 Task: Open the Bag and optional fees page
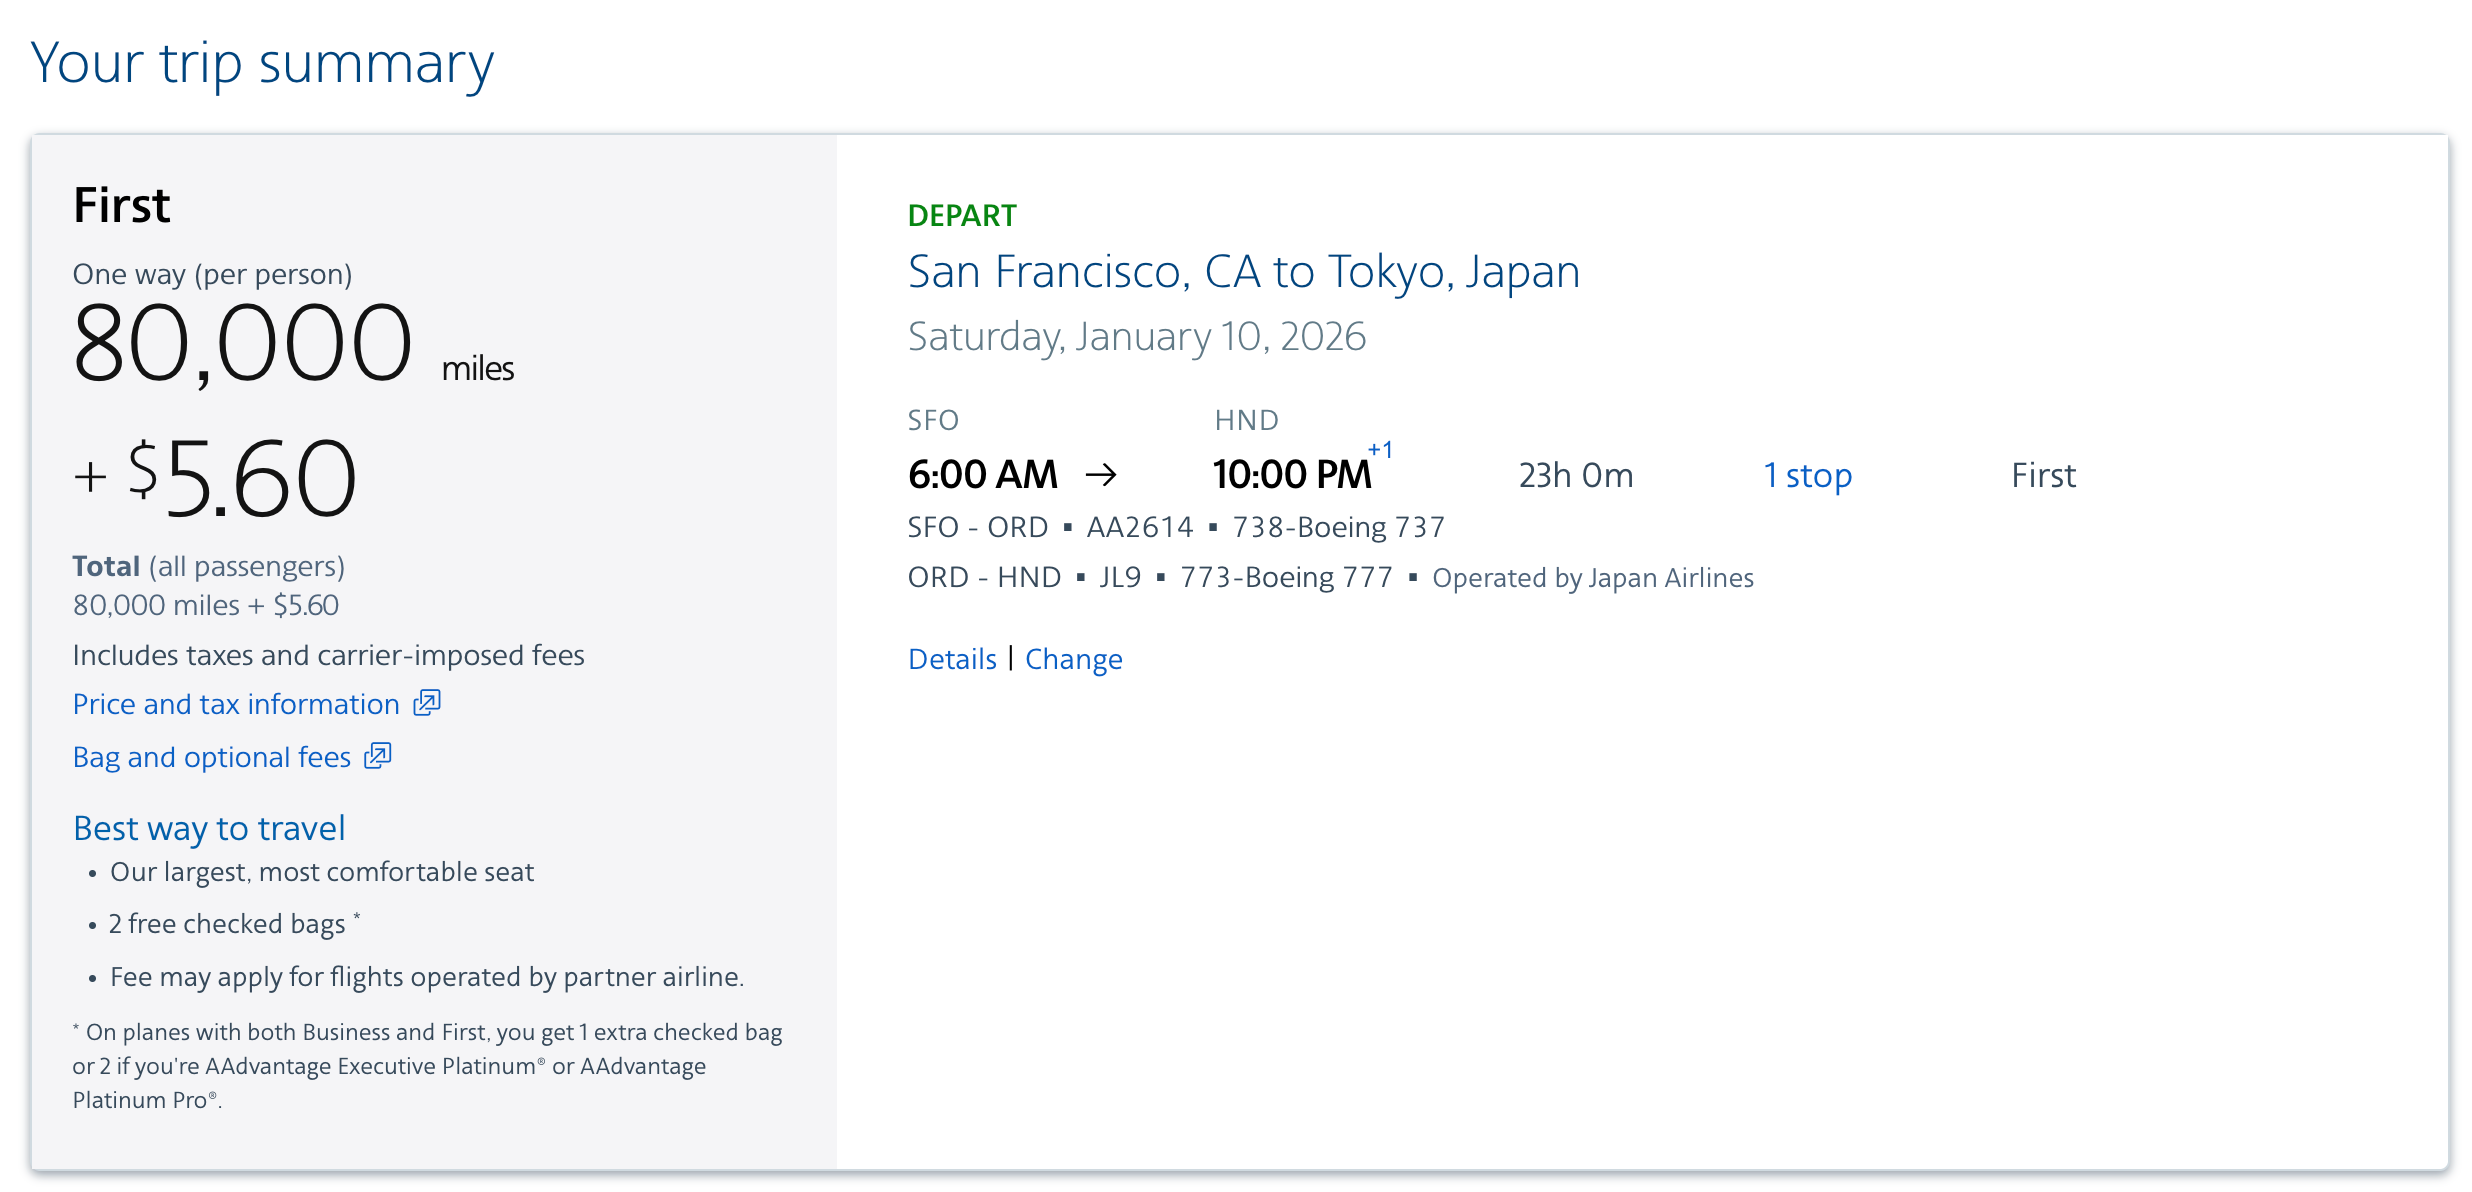point(209,757)
